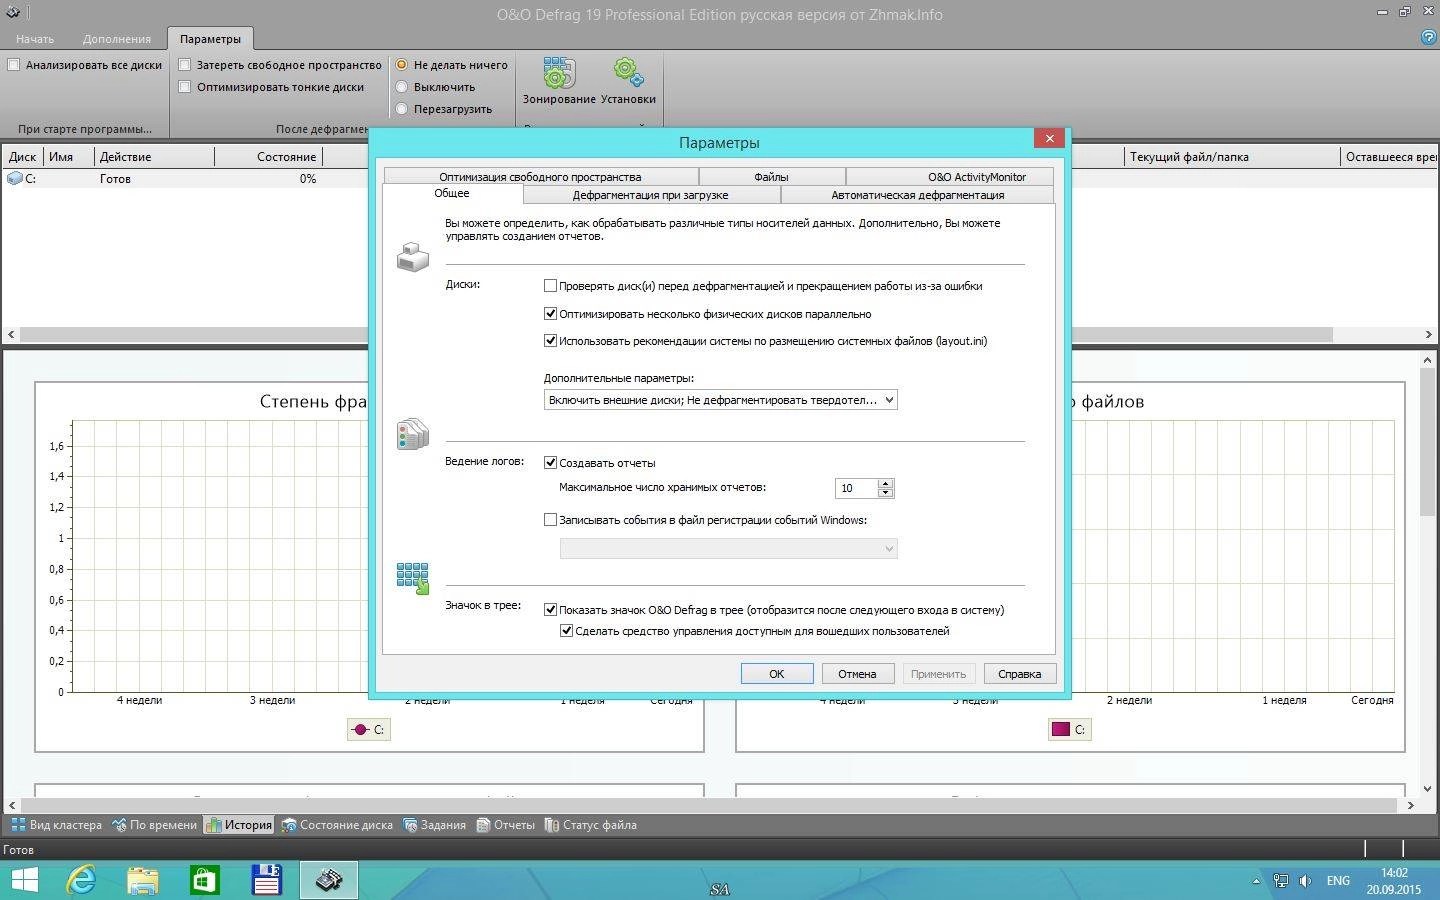This screenshot has height=900, width=1440.
Task: Toggle Показать значок O&O Defrag в трее
Action: coord(550,610)
